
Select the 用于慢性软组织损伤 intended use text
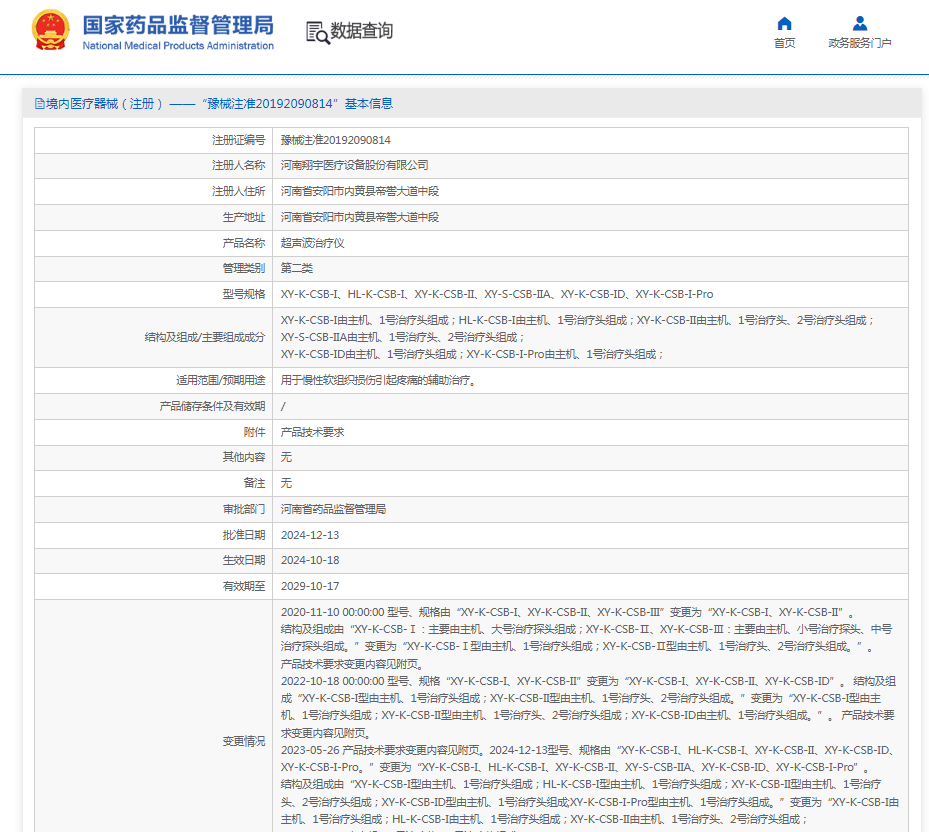(x=379, y=380)
